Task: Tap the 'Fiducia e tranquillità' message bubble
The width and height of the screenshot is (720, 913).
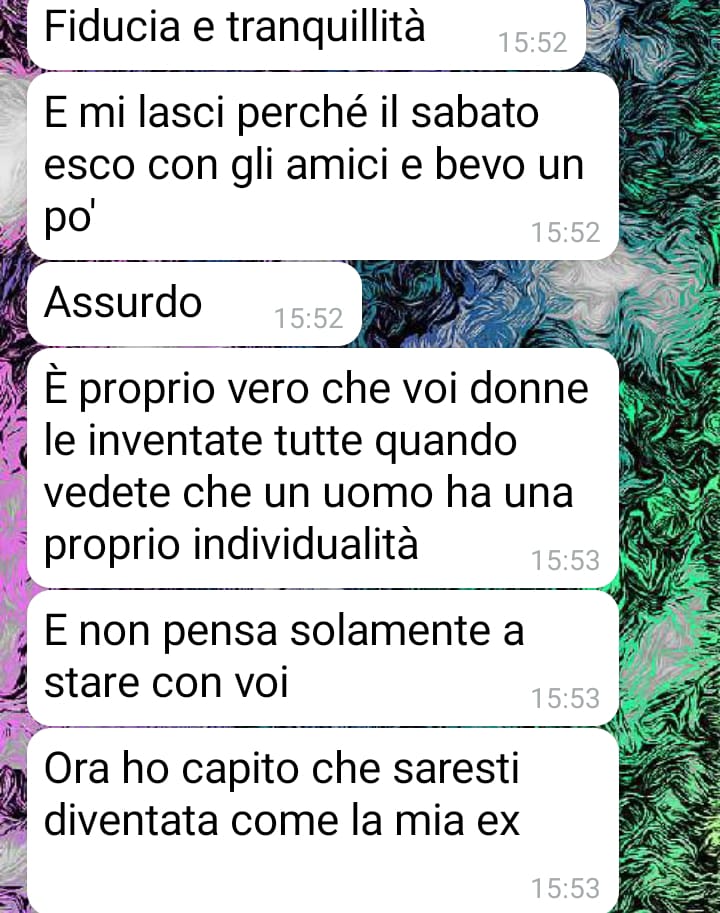Action: click(x=306, y=34)
